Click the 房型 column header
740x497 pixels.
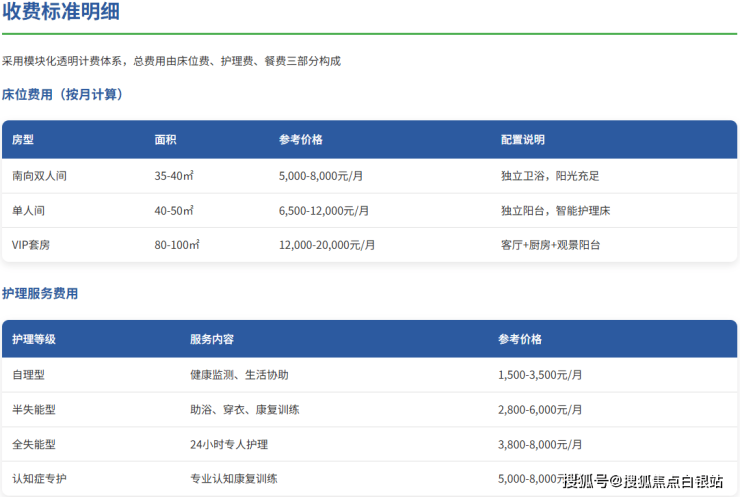[x=23, y=140]
